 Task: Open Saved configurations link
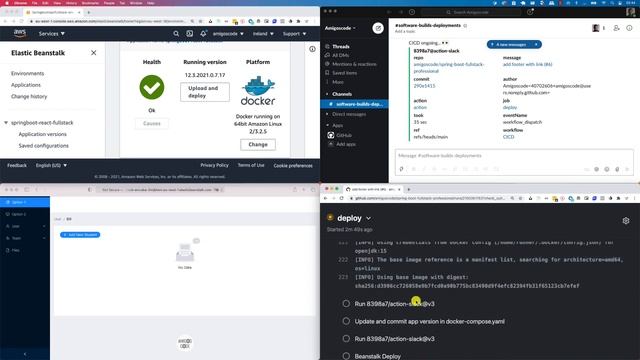pyautogui.click(x=44, y=146)
